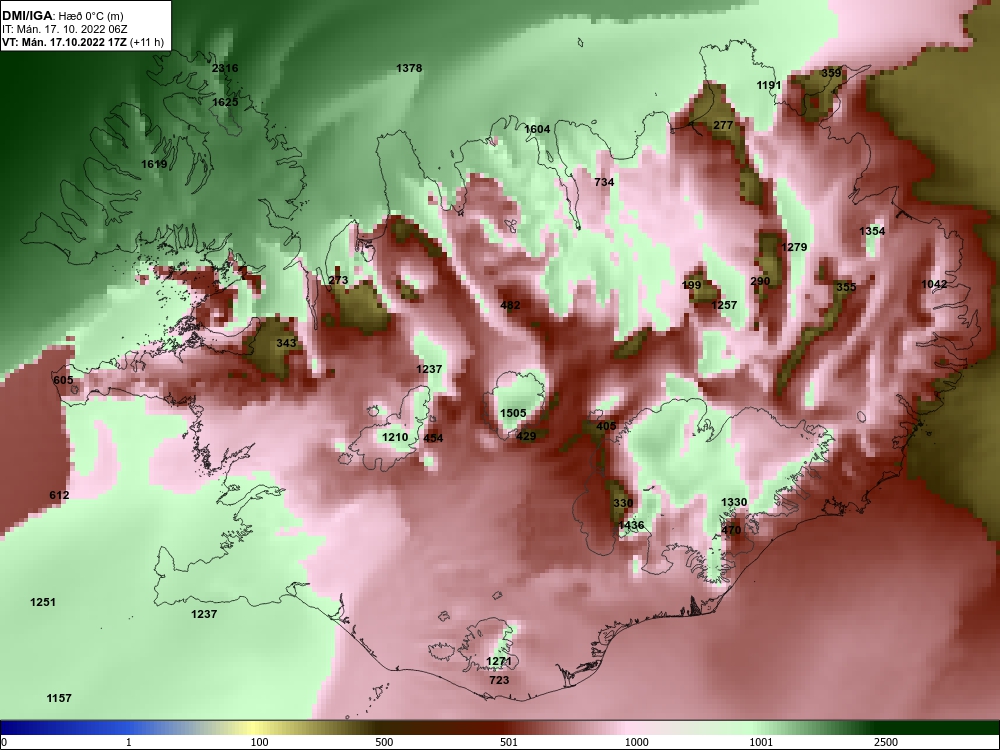Click the 470 label
The height and width of the screenshot is (750, 1000).
731,531
